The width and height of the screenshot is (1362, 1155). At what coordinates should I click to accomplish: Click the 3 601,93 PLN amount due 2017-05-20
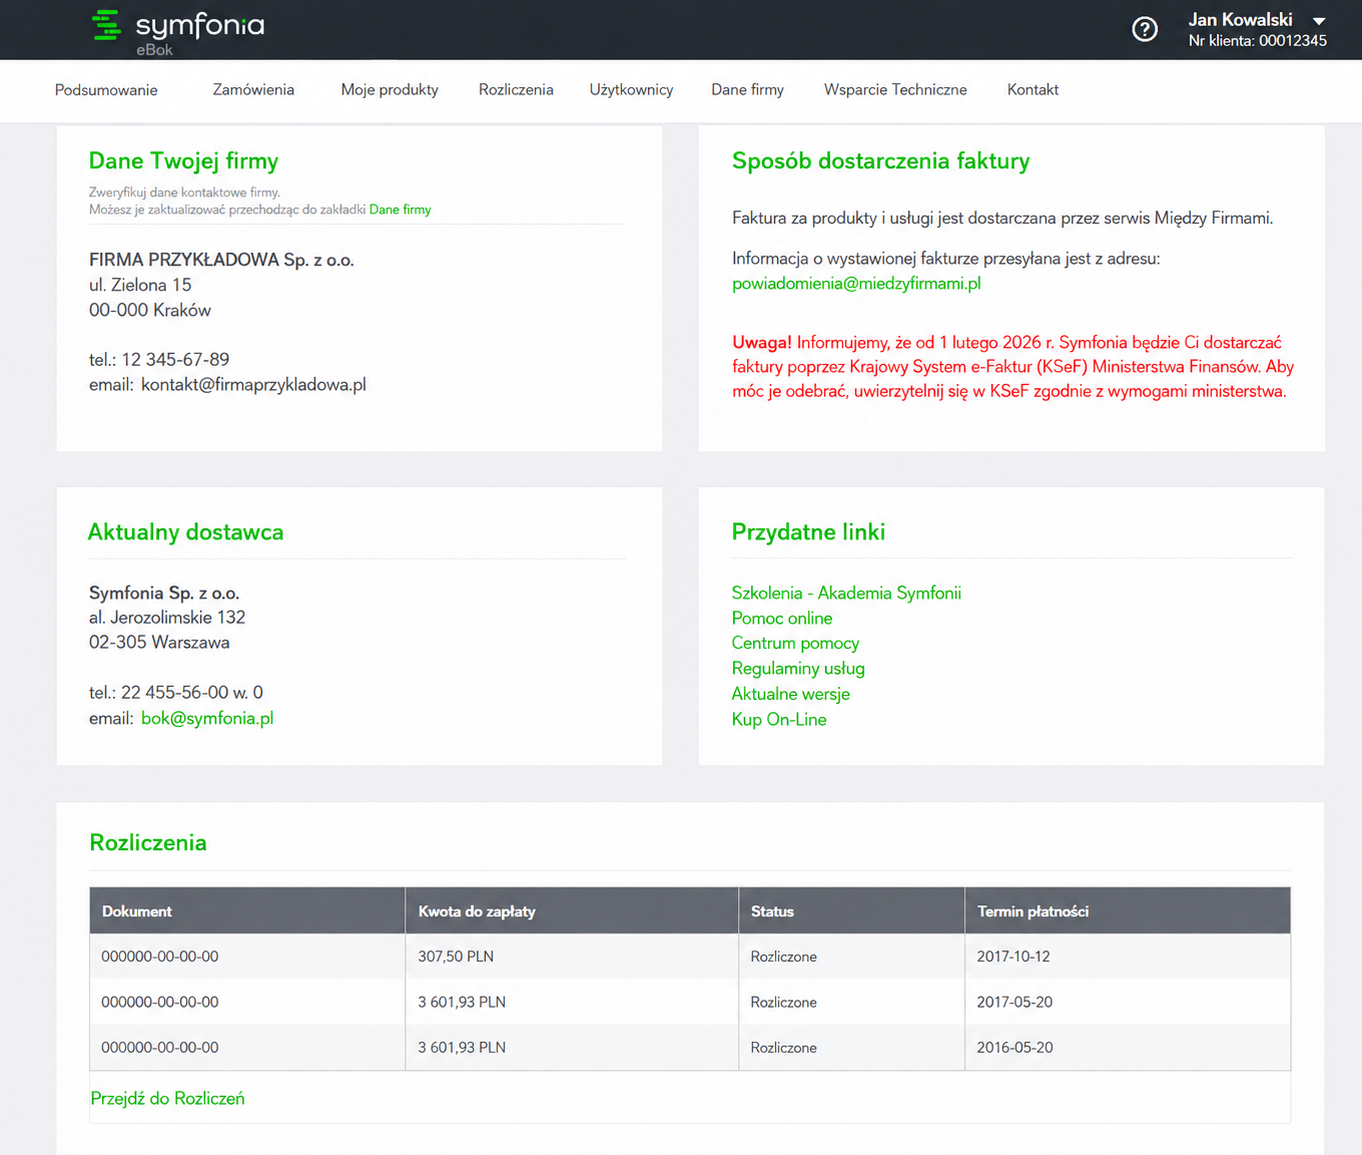[461, 1002]
